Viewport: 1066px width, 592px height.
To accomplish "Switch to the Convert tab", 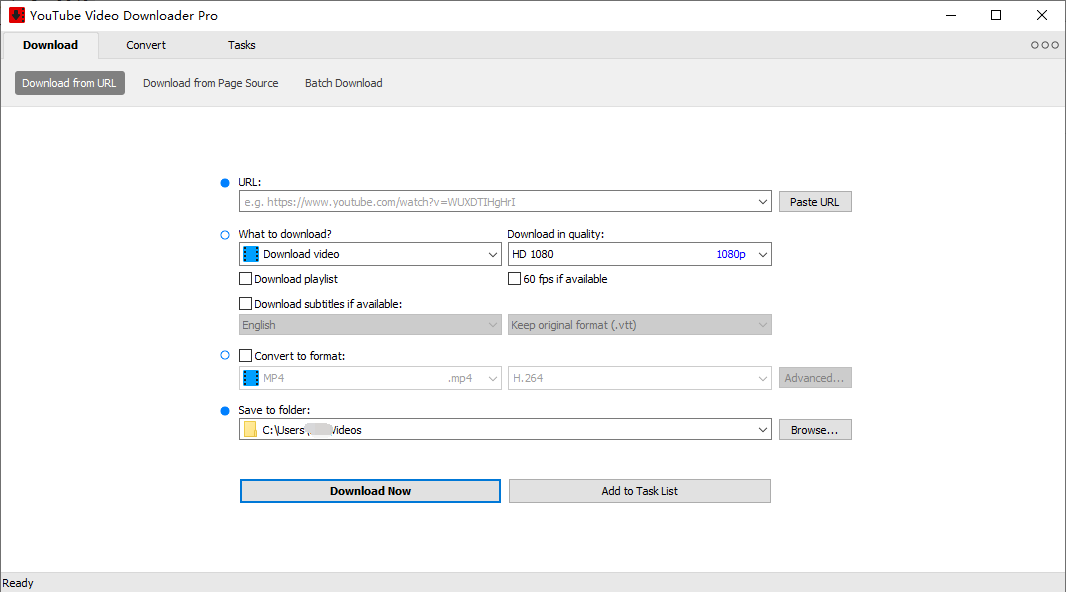I will (x=146, y=45).
